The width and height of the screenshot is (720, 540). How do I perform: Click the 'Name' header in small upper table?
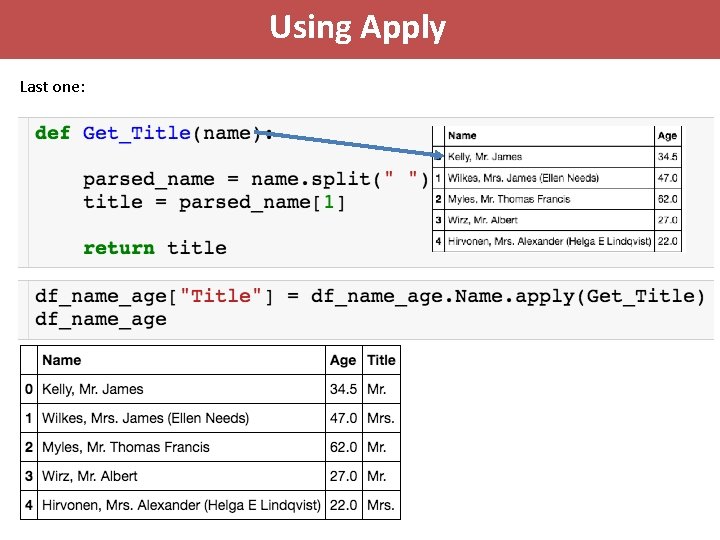coord(462,135)
